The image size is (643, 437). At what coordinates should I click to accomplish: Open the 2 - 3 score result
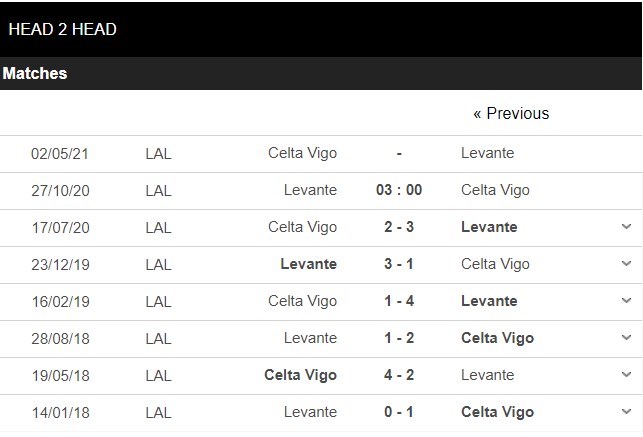(399, 227)
